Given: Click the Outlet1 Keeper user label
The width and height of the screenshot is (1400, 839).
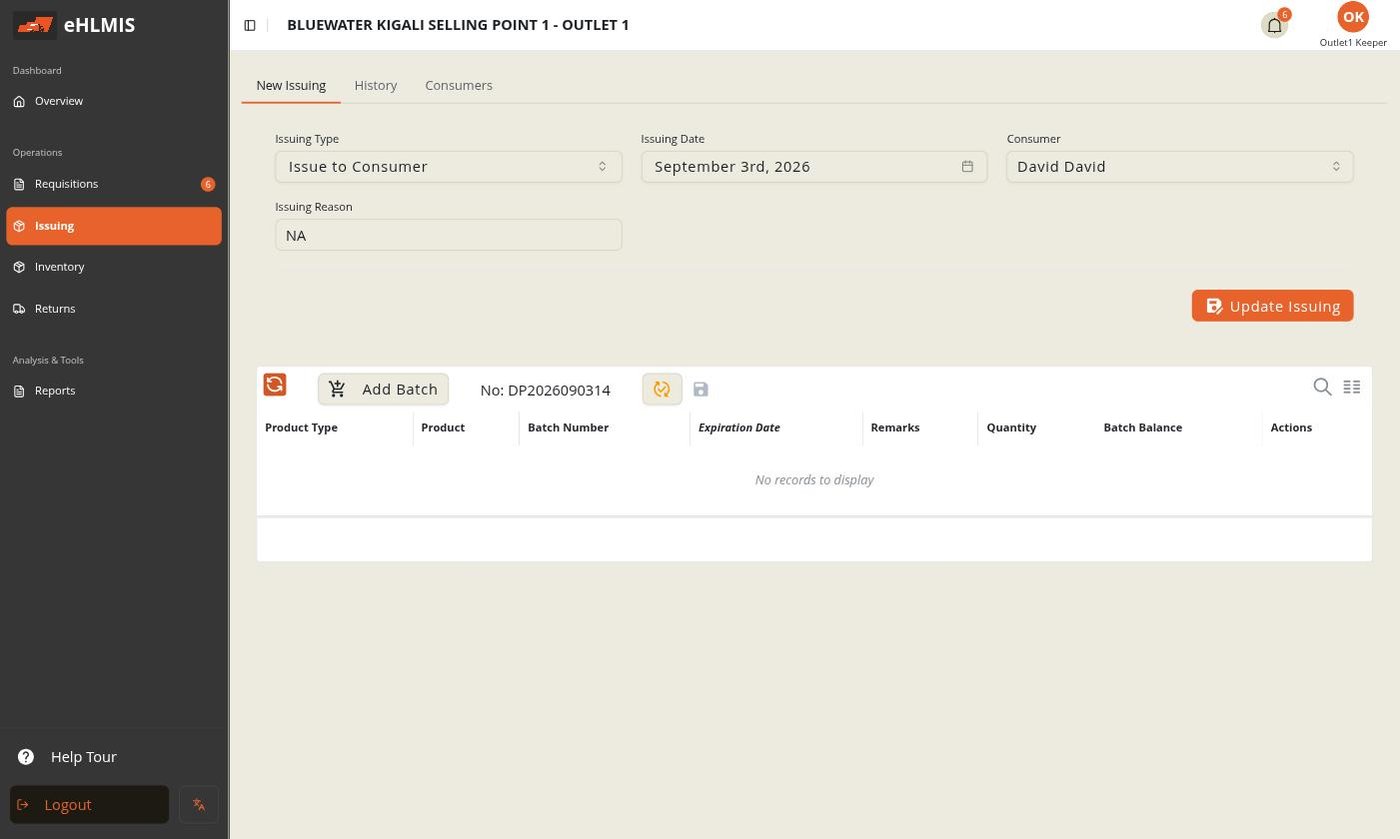Looking at the screenshot, I should click(1353, 43).
